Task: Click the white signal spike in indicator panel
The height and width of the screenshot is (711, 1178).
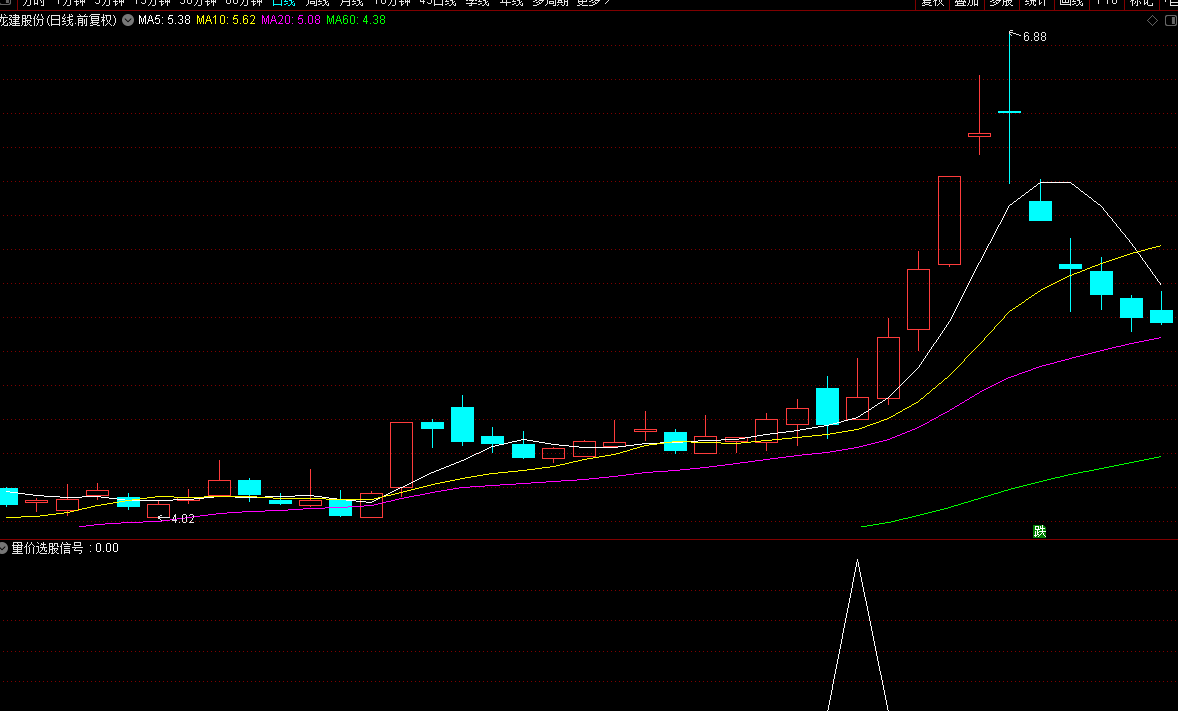Action: 857,635
